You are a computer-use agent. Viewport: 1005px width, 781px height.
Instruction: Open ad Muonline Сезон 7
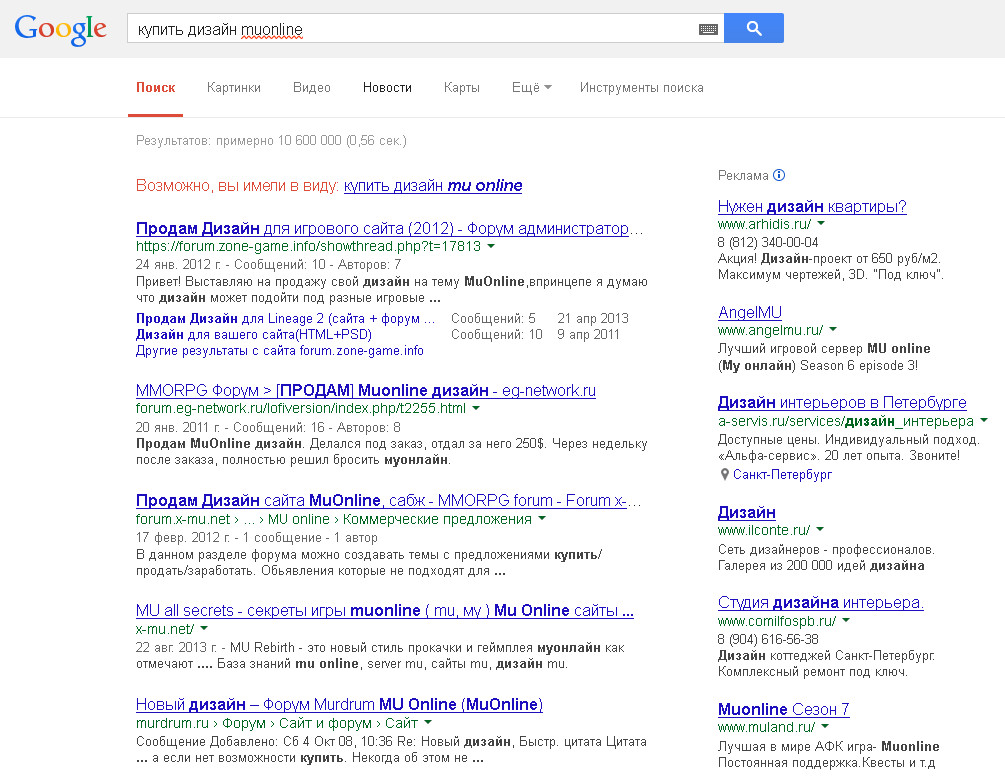(x=784, y=710)
